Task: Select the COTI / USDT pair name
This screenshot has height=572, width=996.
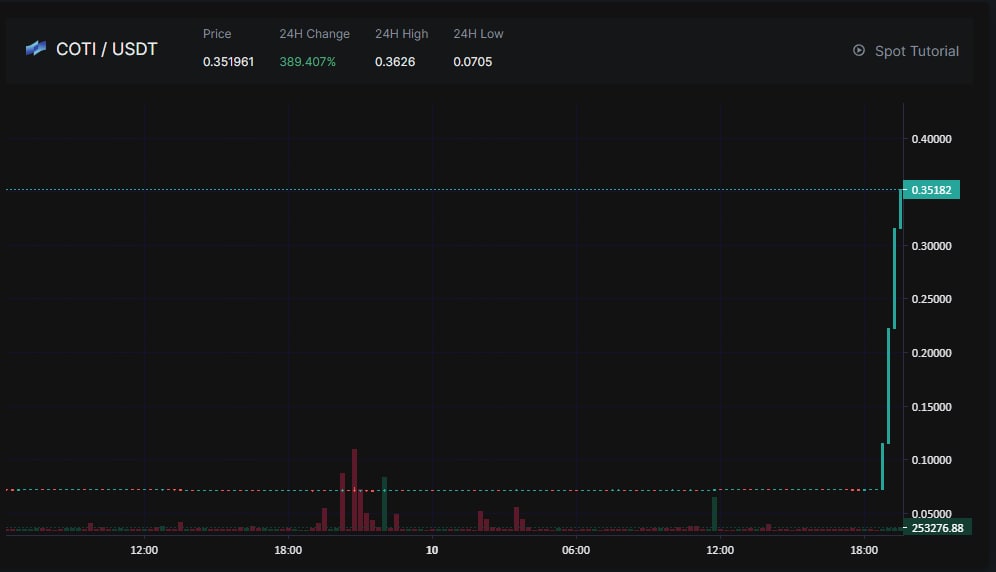Action: (107, 49)
